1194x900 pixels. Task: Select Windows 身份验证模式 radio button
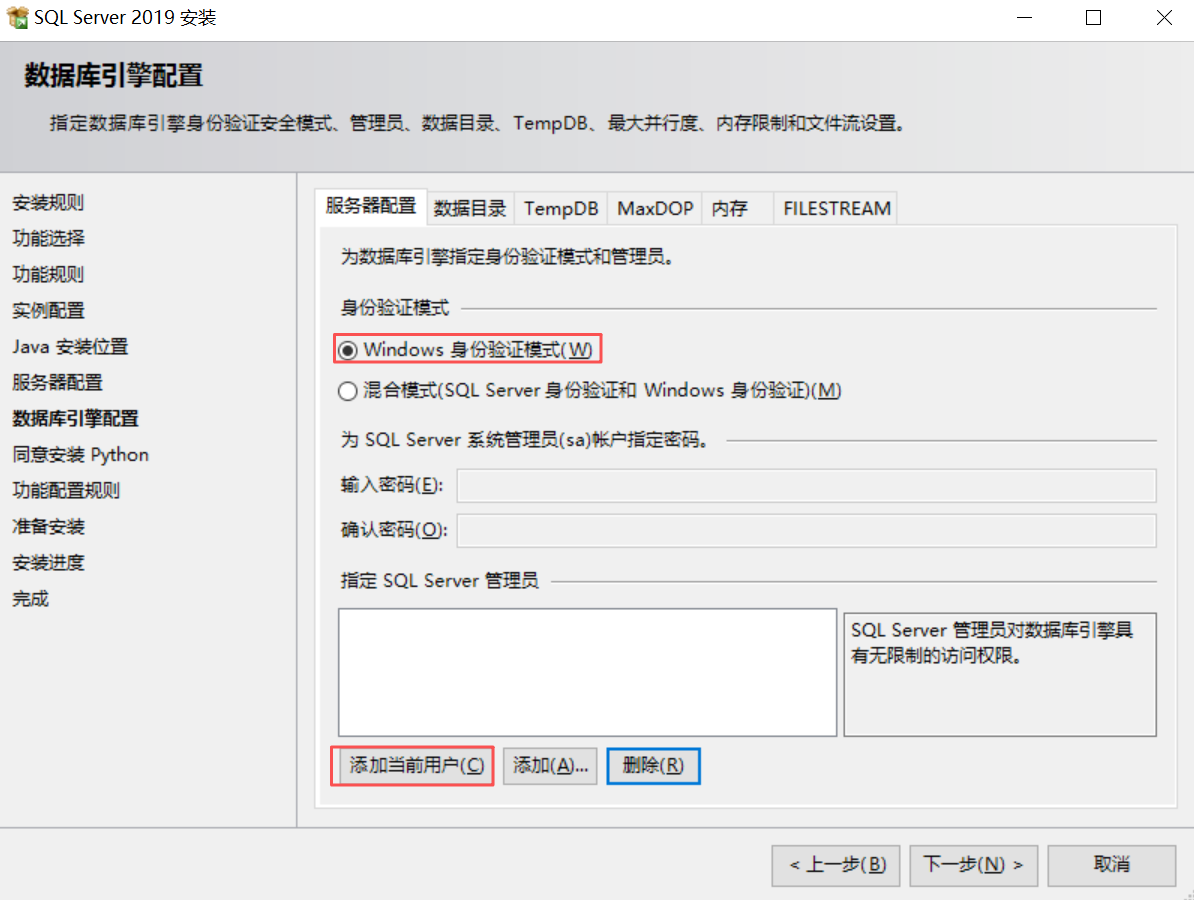348,350
